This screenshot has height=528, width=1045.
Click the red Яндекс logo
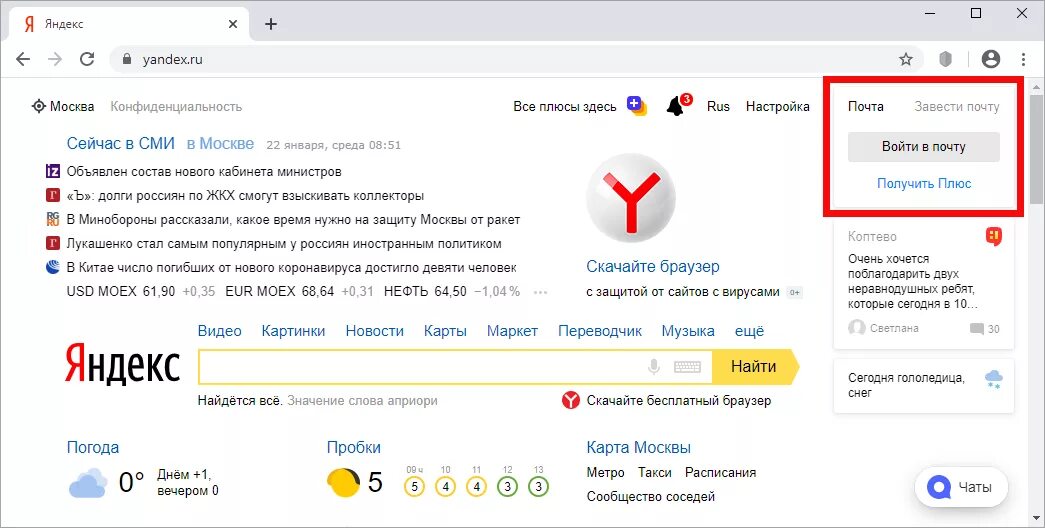[x=123, y=364]
